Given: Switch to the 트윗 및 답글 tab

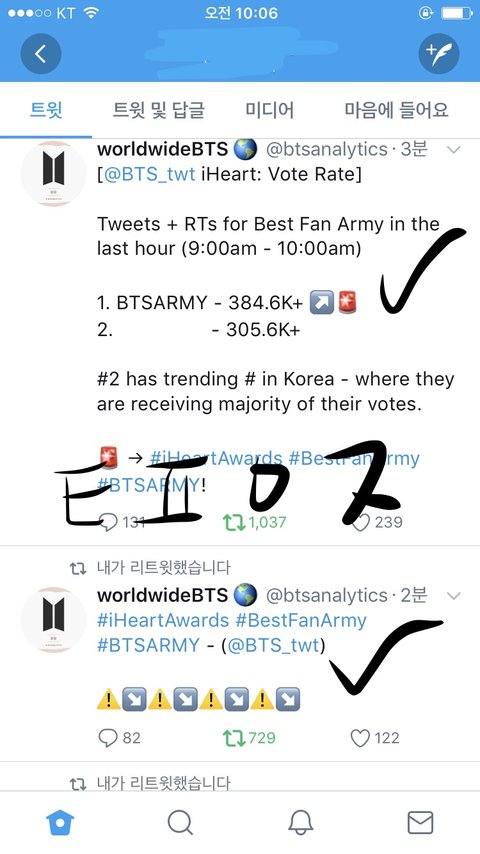Looking at the screenshot, I should pyautogui.click(x=159, y=110).
